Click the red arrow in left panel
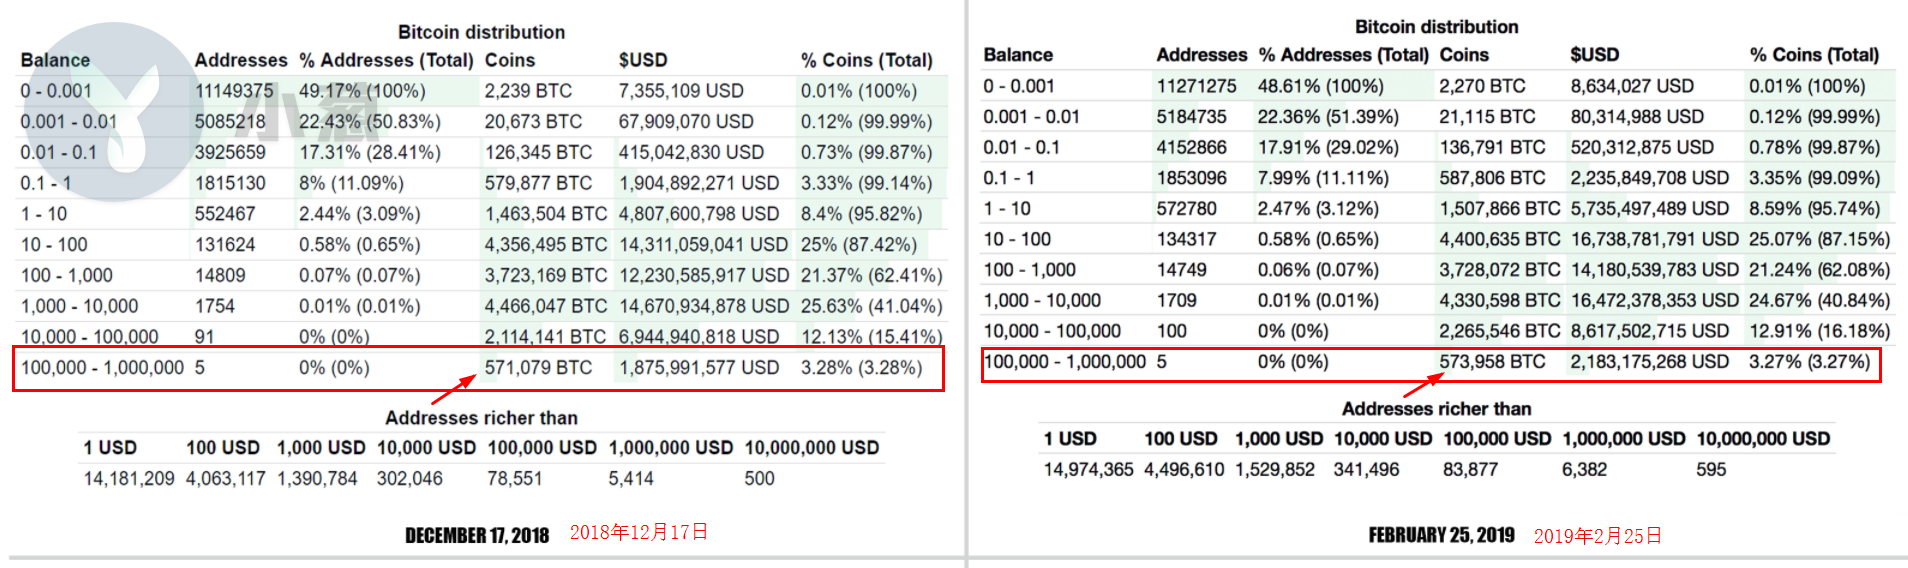This screenshot has width=1908, height=568. coord(454,388)
